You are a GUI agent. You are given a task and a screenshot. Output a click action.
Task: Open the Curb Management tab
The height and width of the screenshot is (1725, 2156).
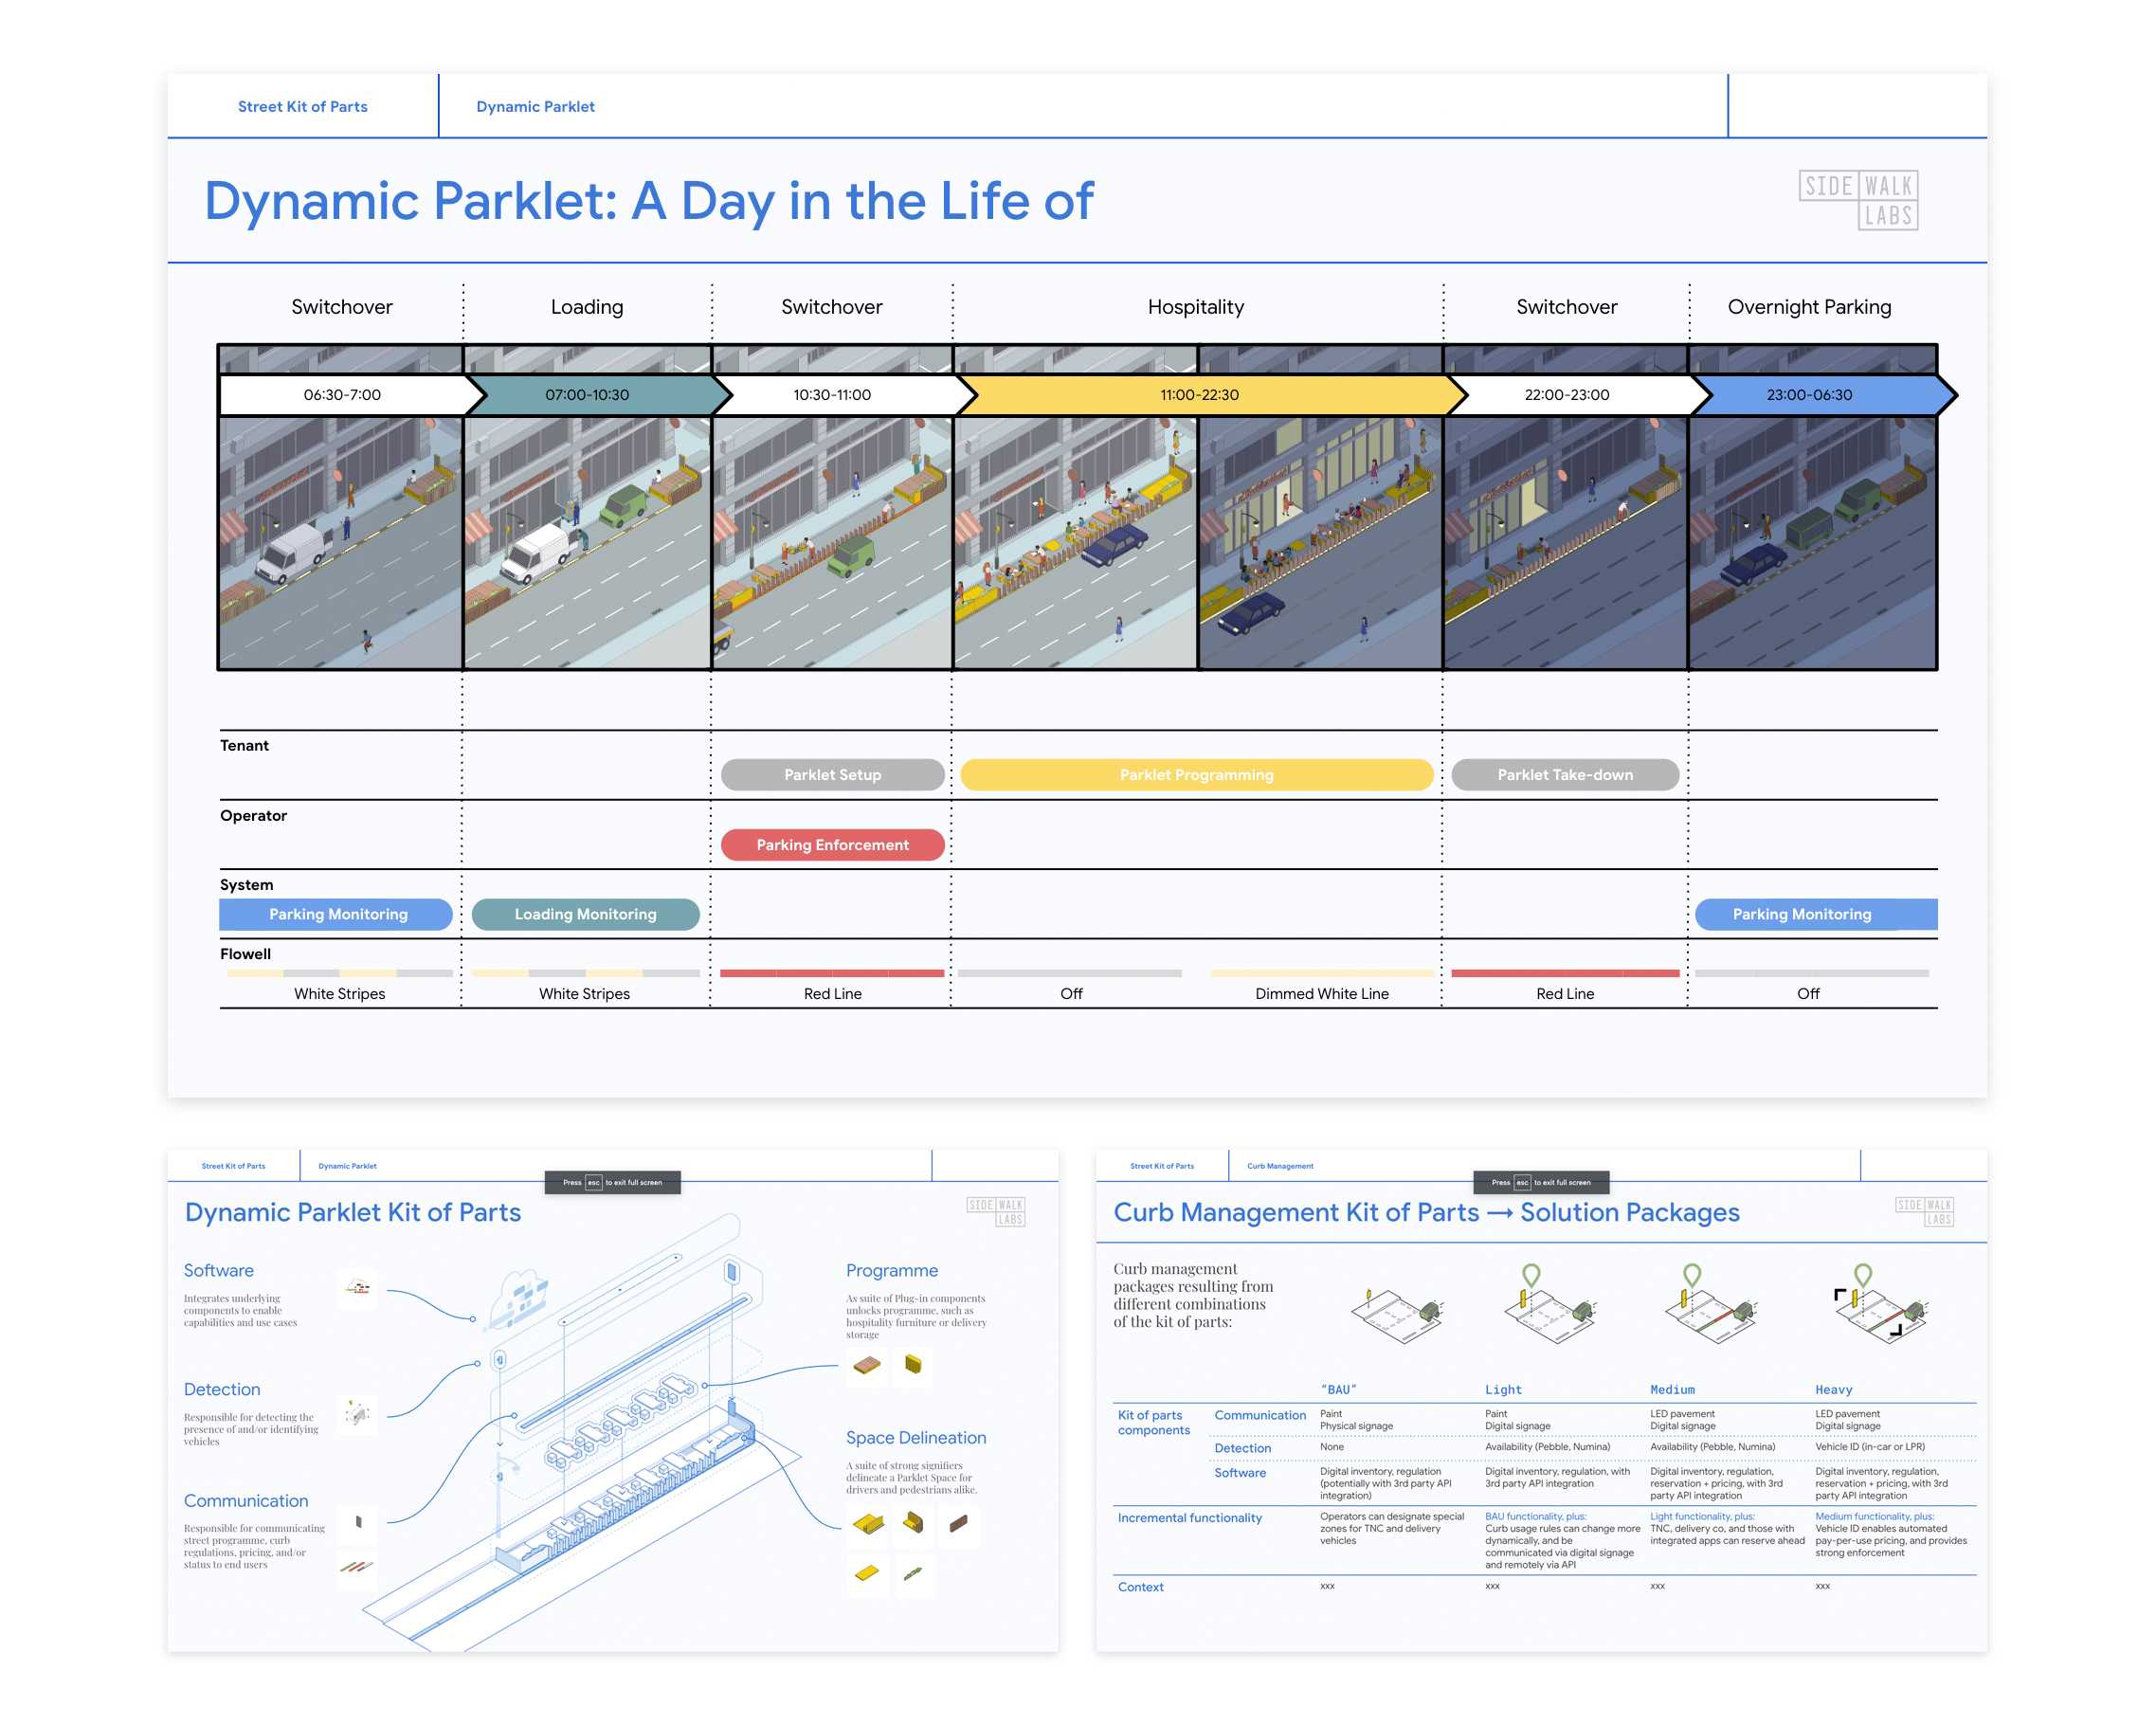pos(1279,1166)
